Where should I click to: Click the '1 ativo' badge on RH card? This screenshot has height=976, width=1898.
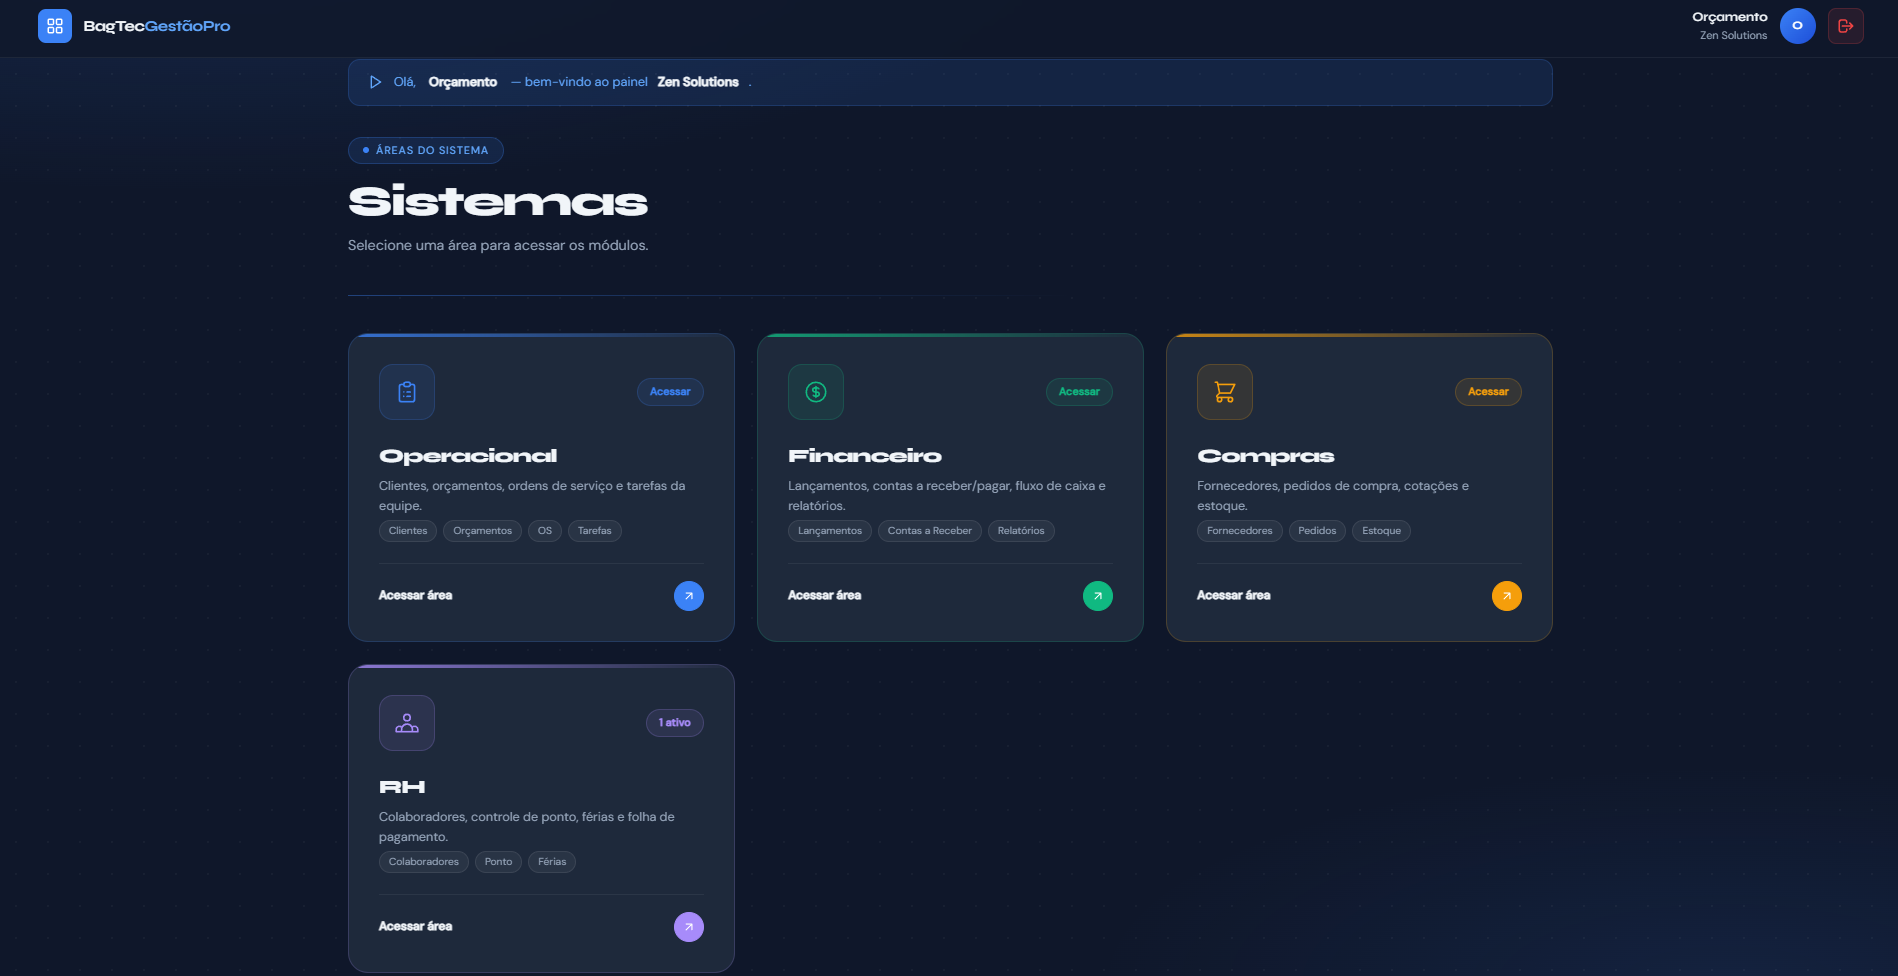[675, 723]
